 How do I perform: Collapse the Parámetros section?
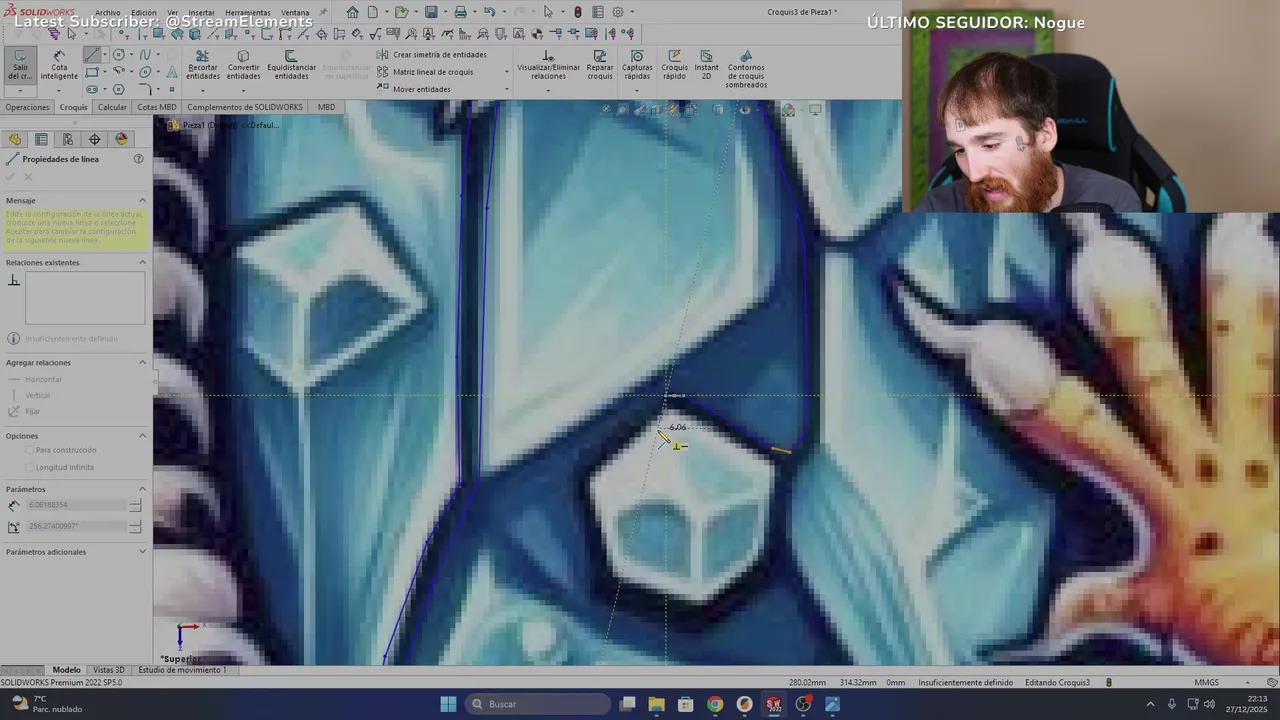coord(142,489)
